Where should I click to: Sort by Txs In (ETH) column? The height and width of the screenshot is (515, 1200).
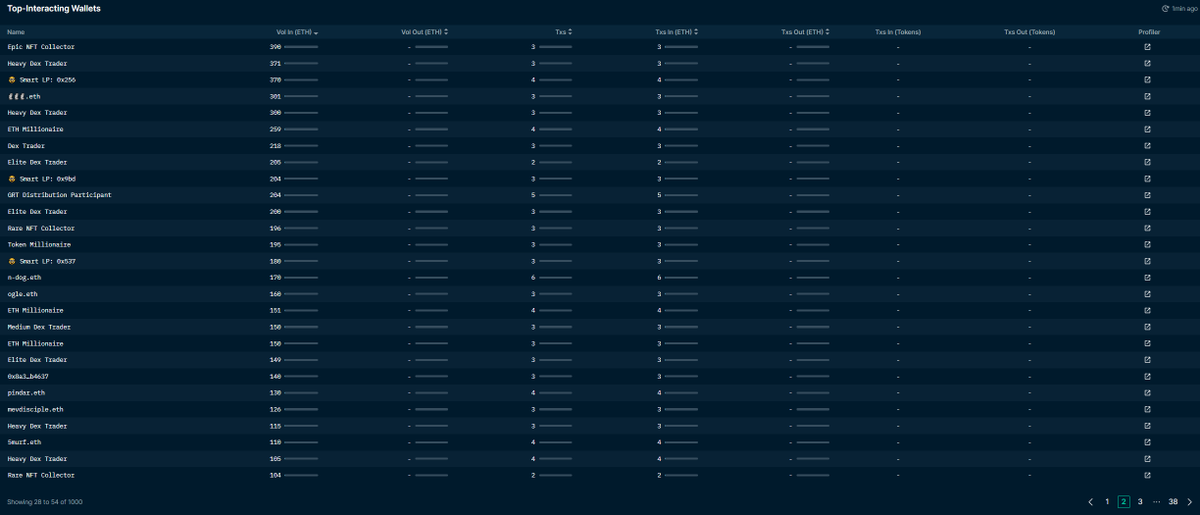676,32
